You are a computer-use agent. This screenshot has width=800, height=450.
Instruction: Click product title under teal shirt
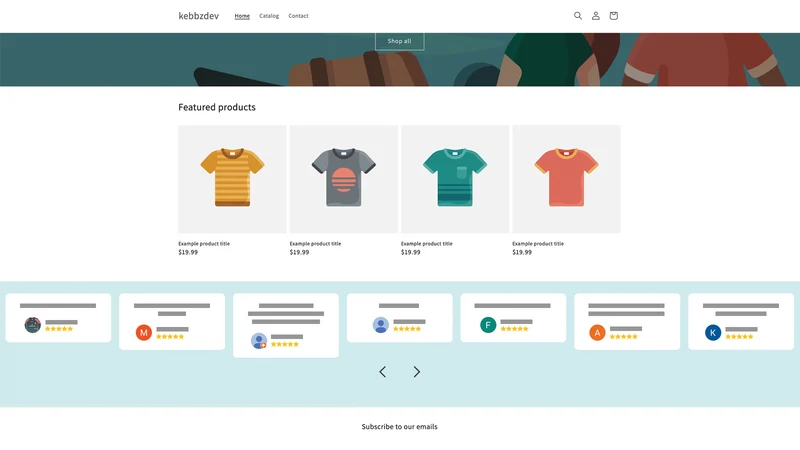[427, 244]
